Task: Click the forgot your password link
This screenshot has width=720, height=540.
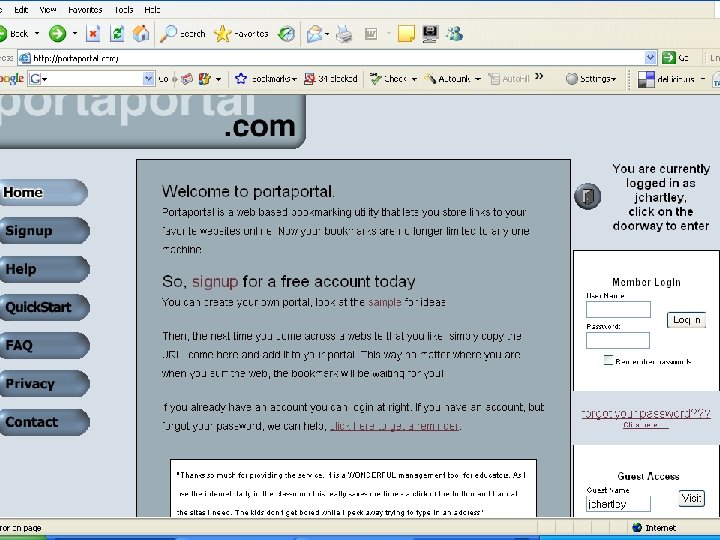Action: (x=646, y=414)
